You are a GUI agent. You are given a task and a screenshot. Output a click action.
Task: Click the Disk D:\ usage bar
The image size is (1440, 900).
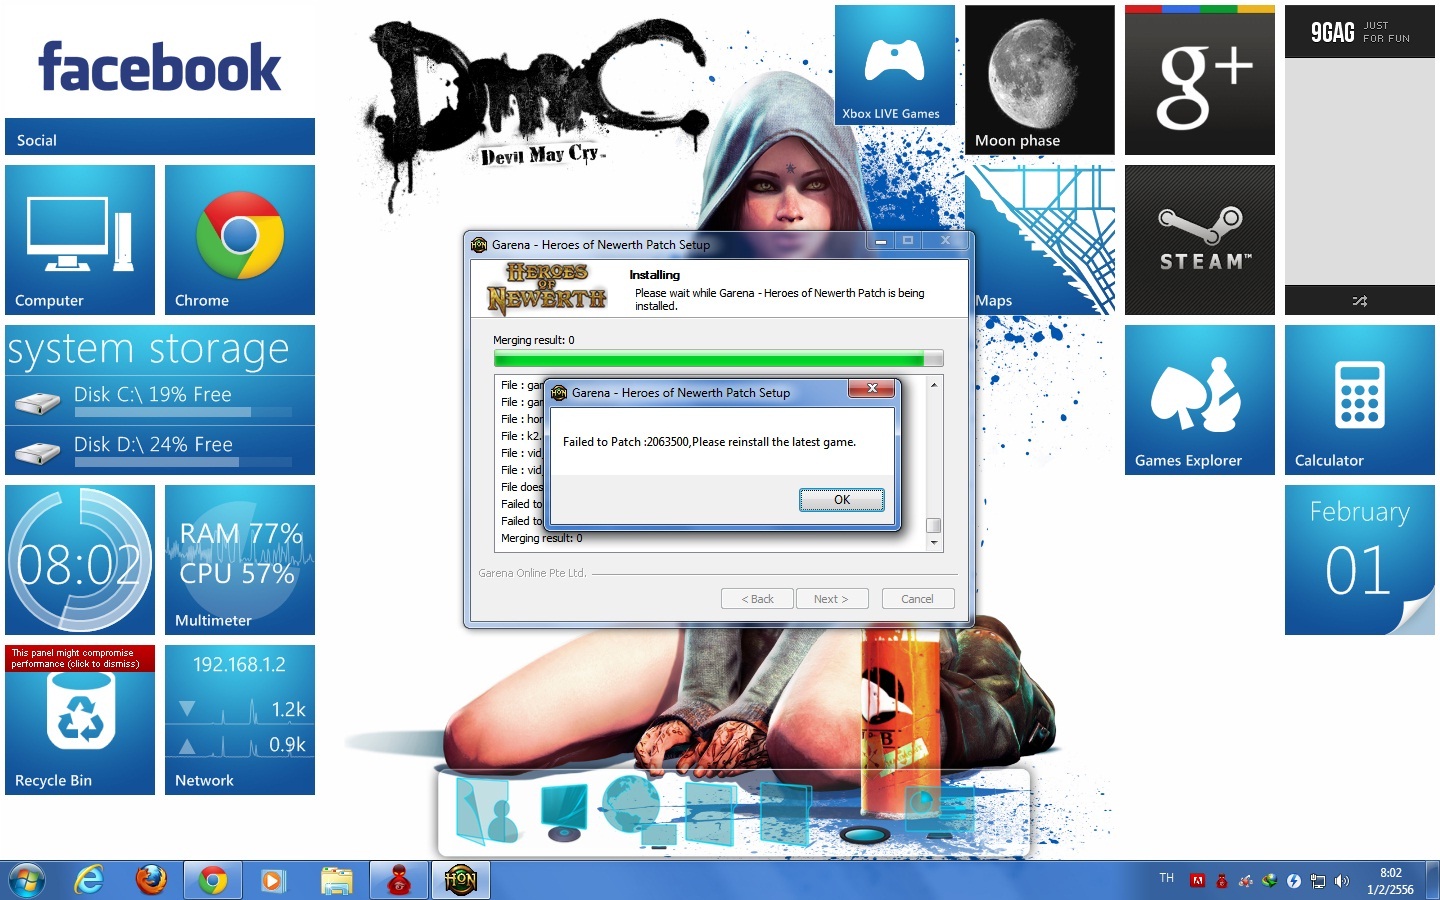(x=182, y=462)
